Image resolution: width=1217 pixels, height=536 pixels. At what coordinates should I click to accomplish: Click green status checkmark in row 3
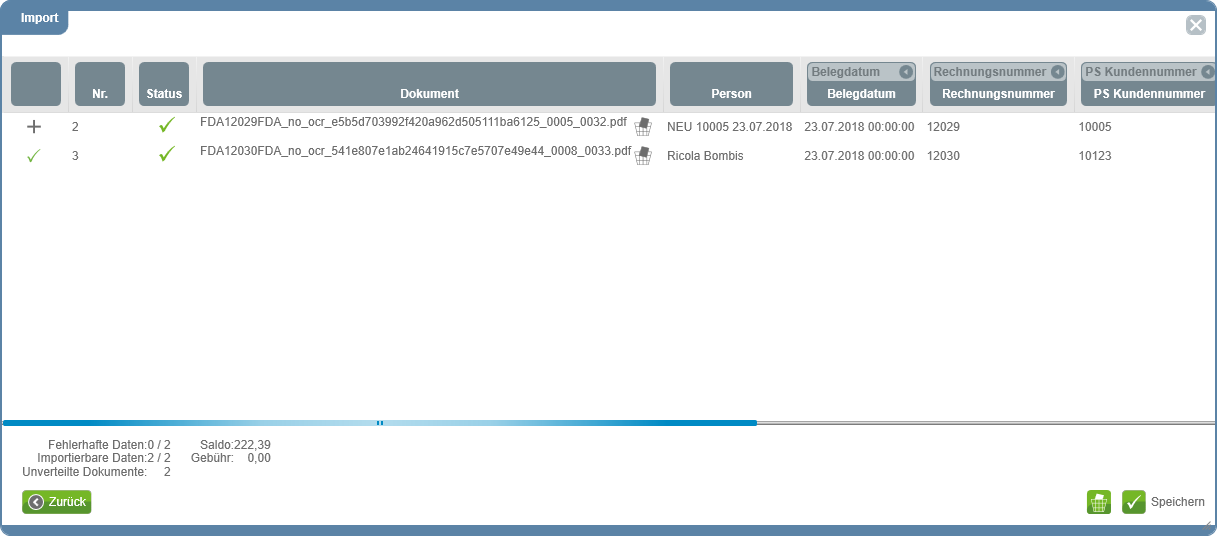point(166,155)
